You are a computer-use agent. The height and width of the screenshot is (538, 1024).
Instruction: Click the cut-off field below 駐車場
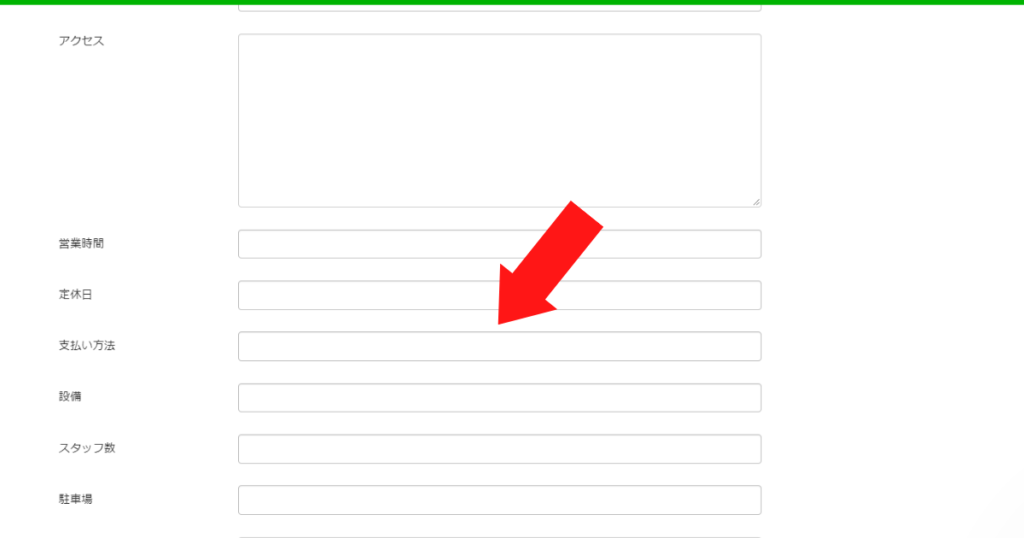point(500,537)
